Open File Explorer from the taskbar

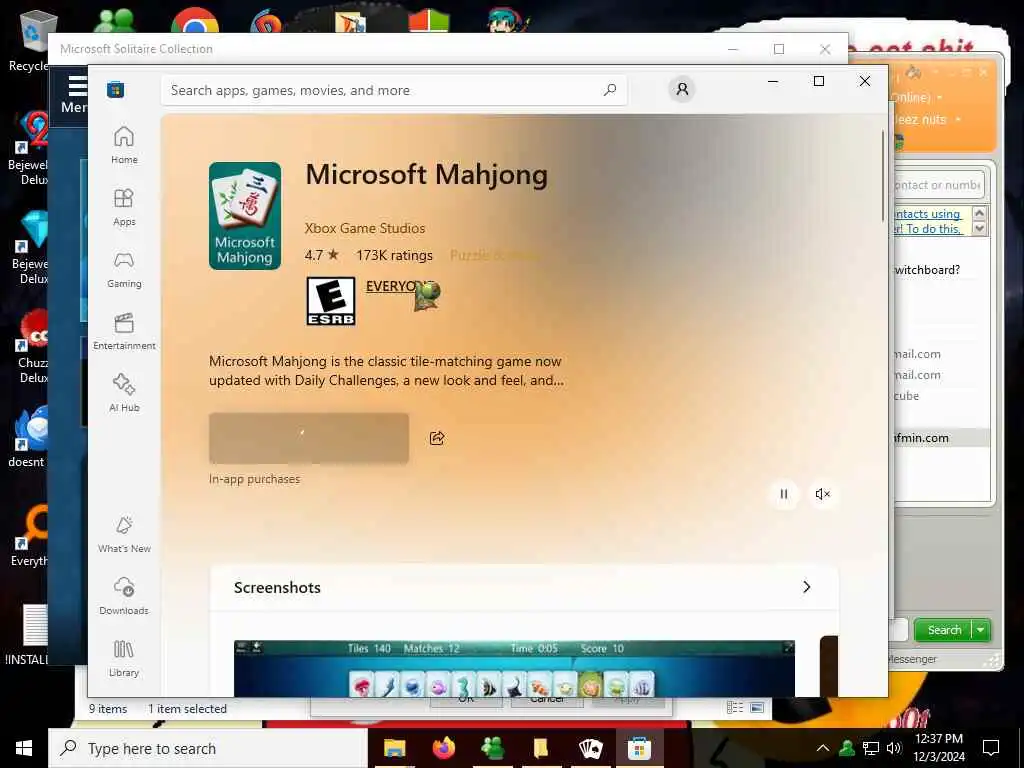(394, 748)
